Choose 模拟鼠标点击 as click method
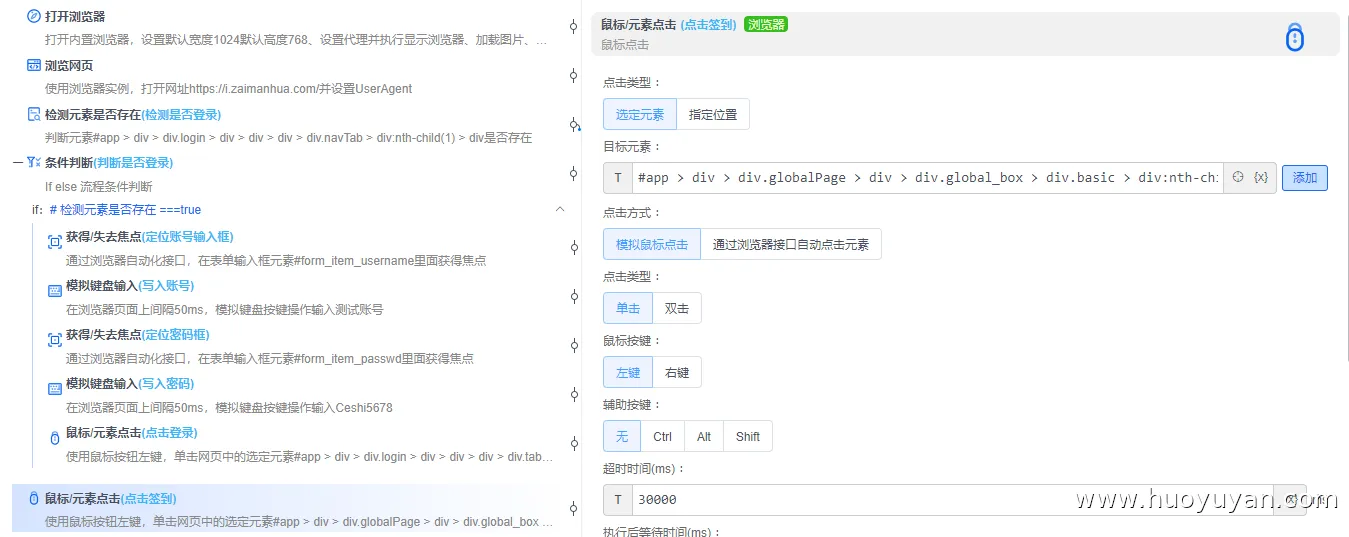The width and height of the screenshot is (1349, 537). point(652,244)
